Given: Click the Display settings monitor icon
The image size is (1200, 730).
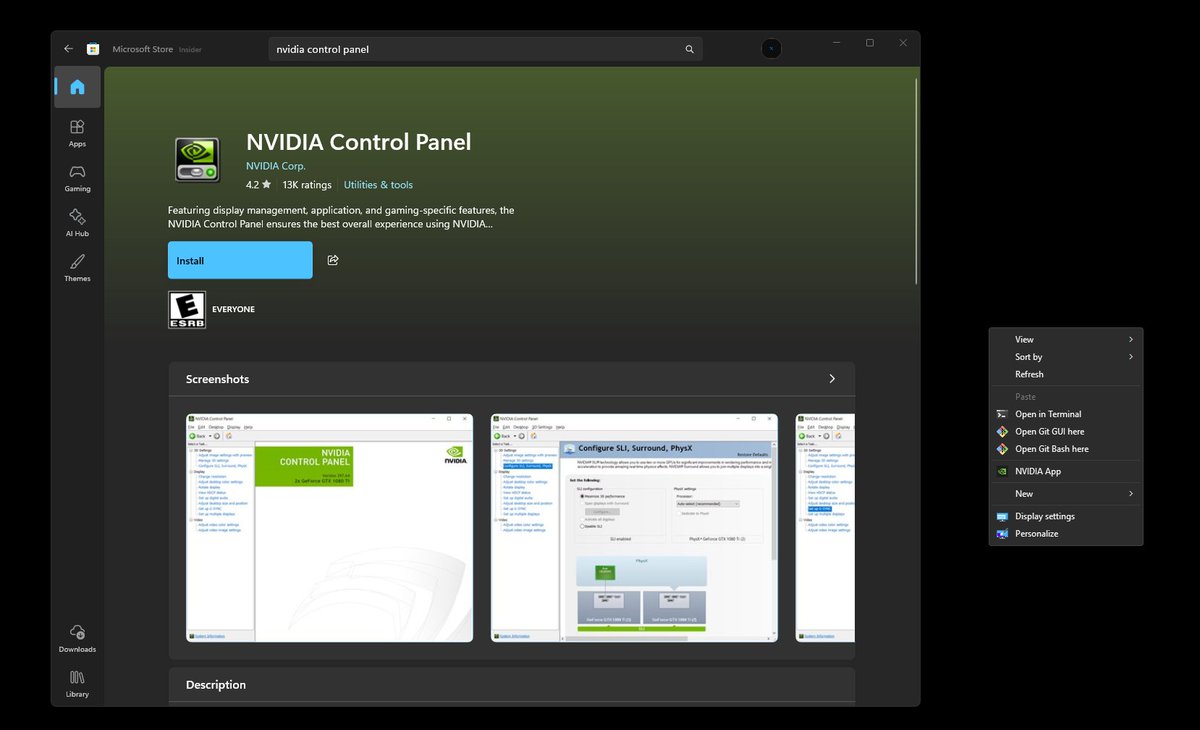Looking at the screenshot, I should click(x=1002, y=516).
